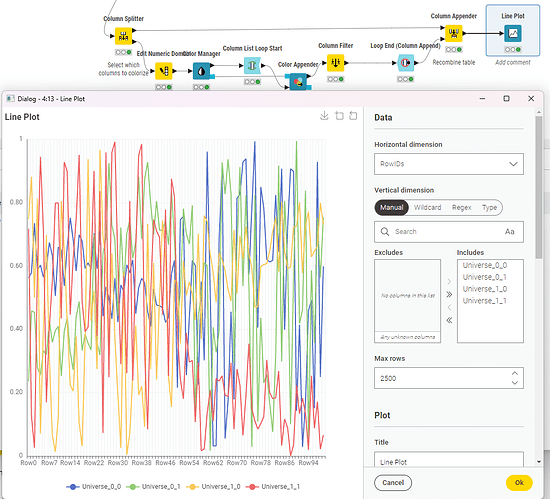Click the Cancel button
The image size is (550, 499).
pyautogui.click(x=393, y=483)
